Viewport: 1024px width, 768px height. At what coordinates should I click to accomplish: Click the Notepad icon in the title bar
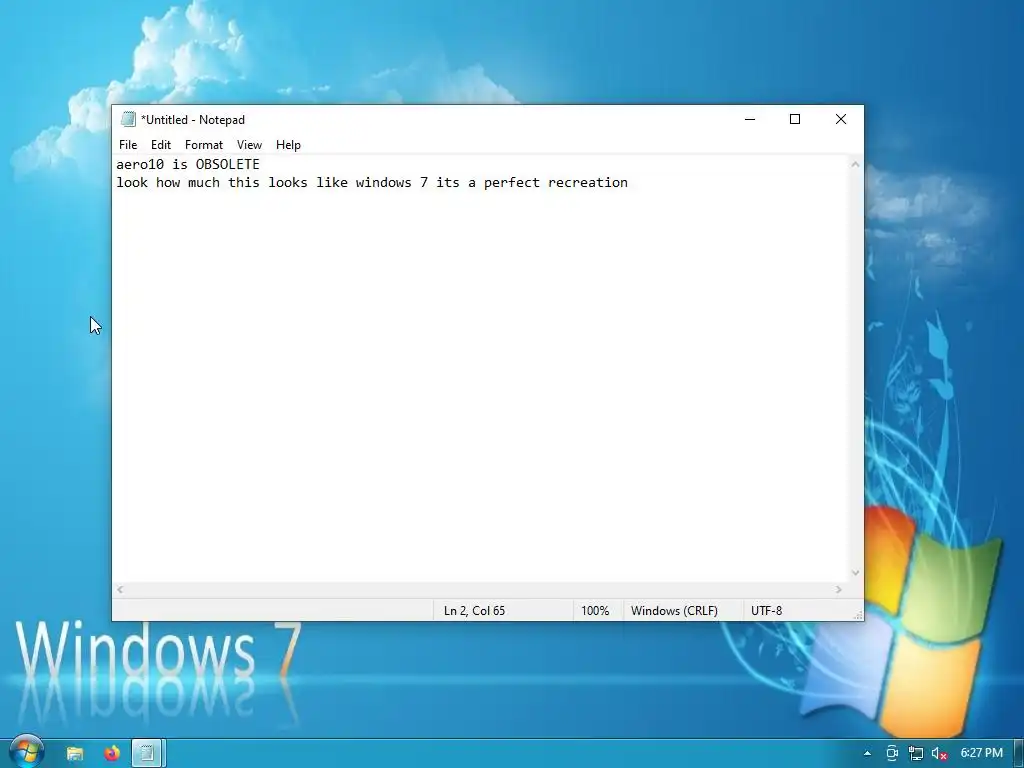[x=129, y=120]
